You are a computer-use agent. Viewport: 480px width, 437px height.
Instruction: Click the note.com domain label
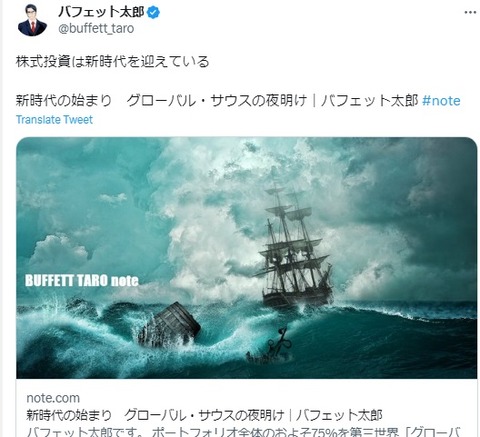pyautogui.click(x=53, y=398)
